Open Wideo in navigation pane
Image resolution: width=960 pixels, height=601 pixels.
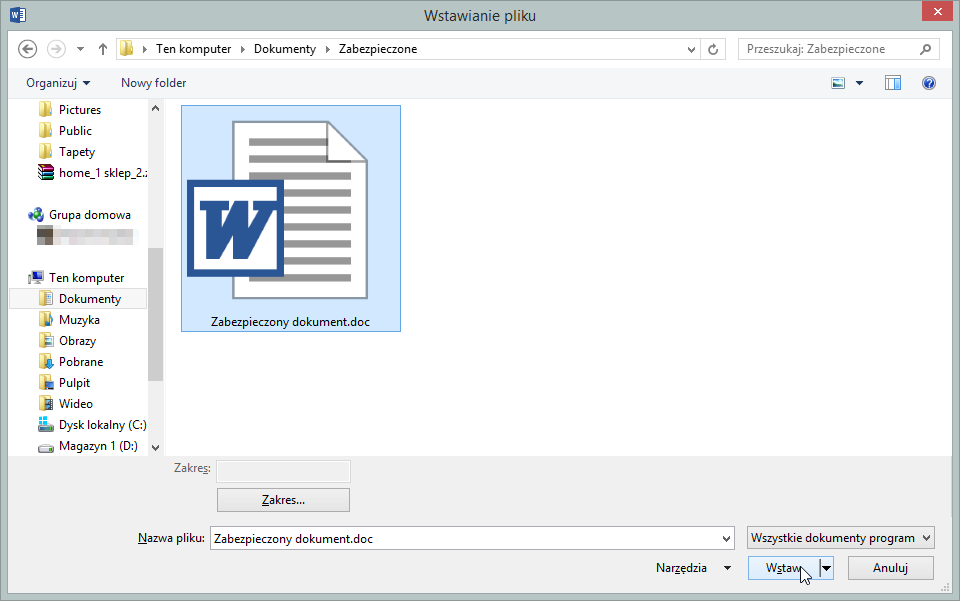(x=78, y=404)
